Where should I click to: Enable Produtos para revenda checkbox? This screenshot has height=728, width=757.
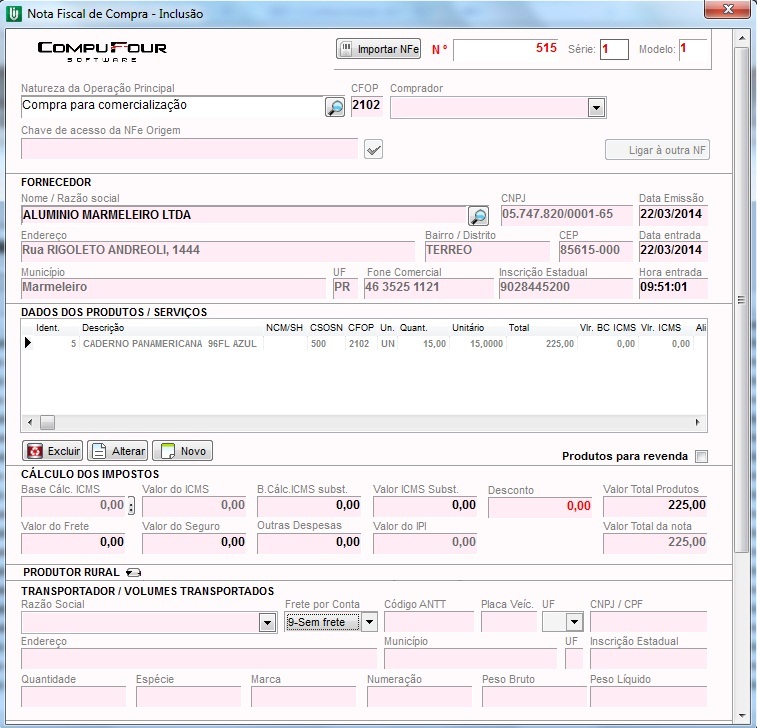click(701, 457)
